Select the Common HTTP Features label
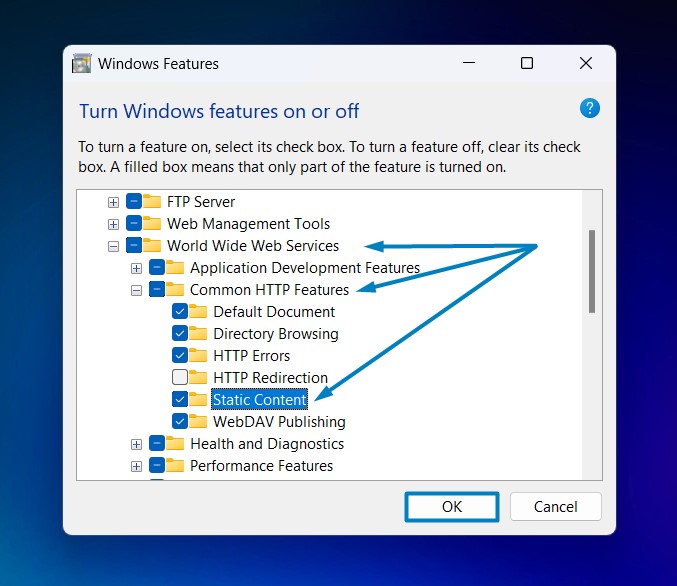The height and width of the screenshot is (586, 677). [x=269, y=290]
